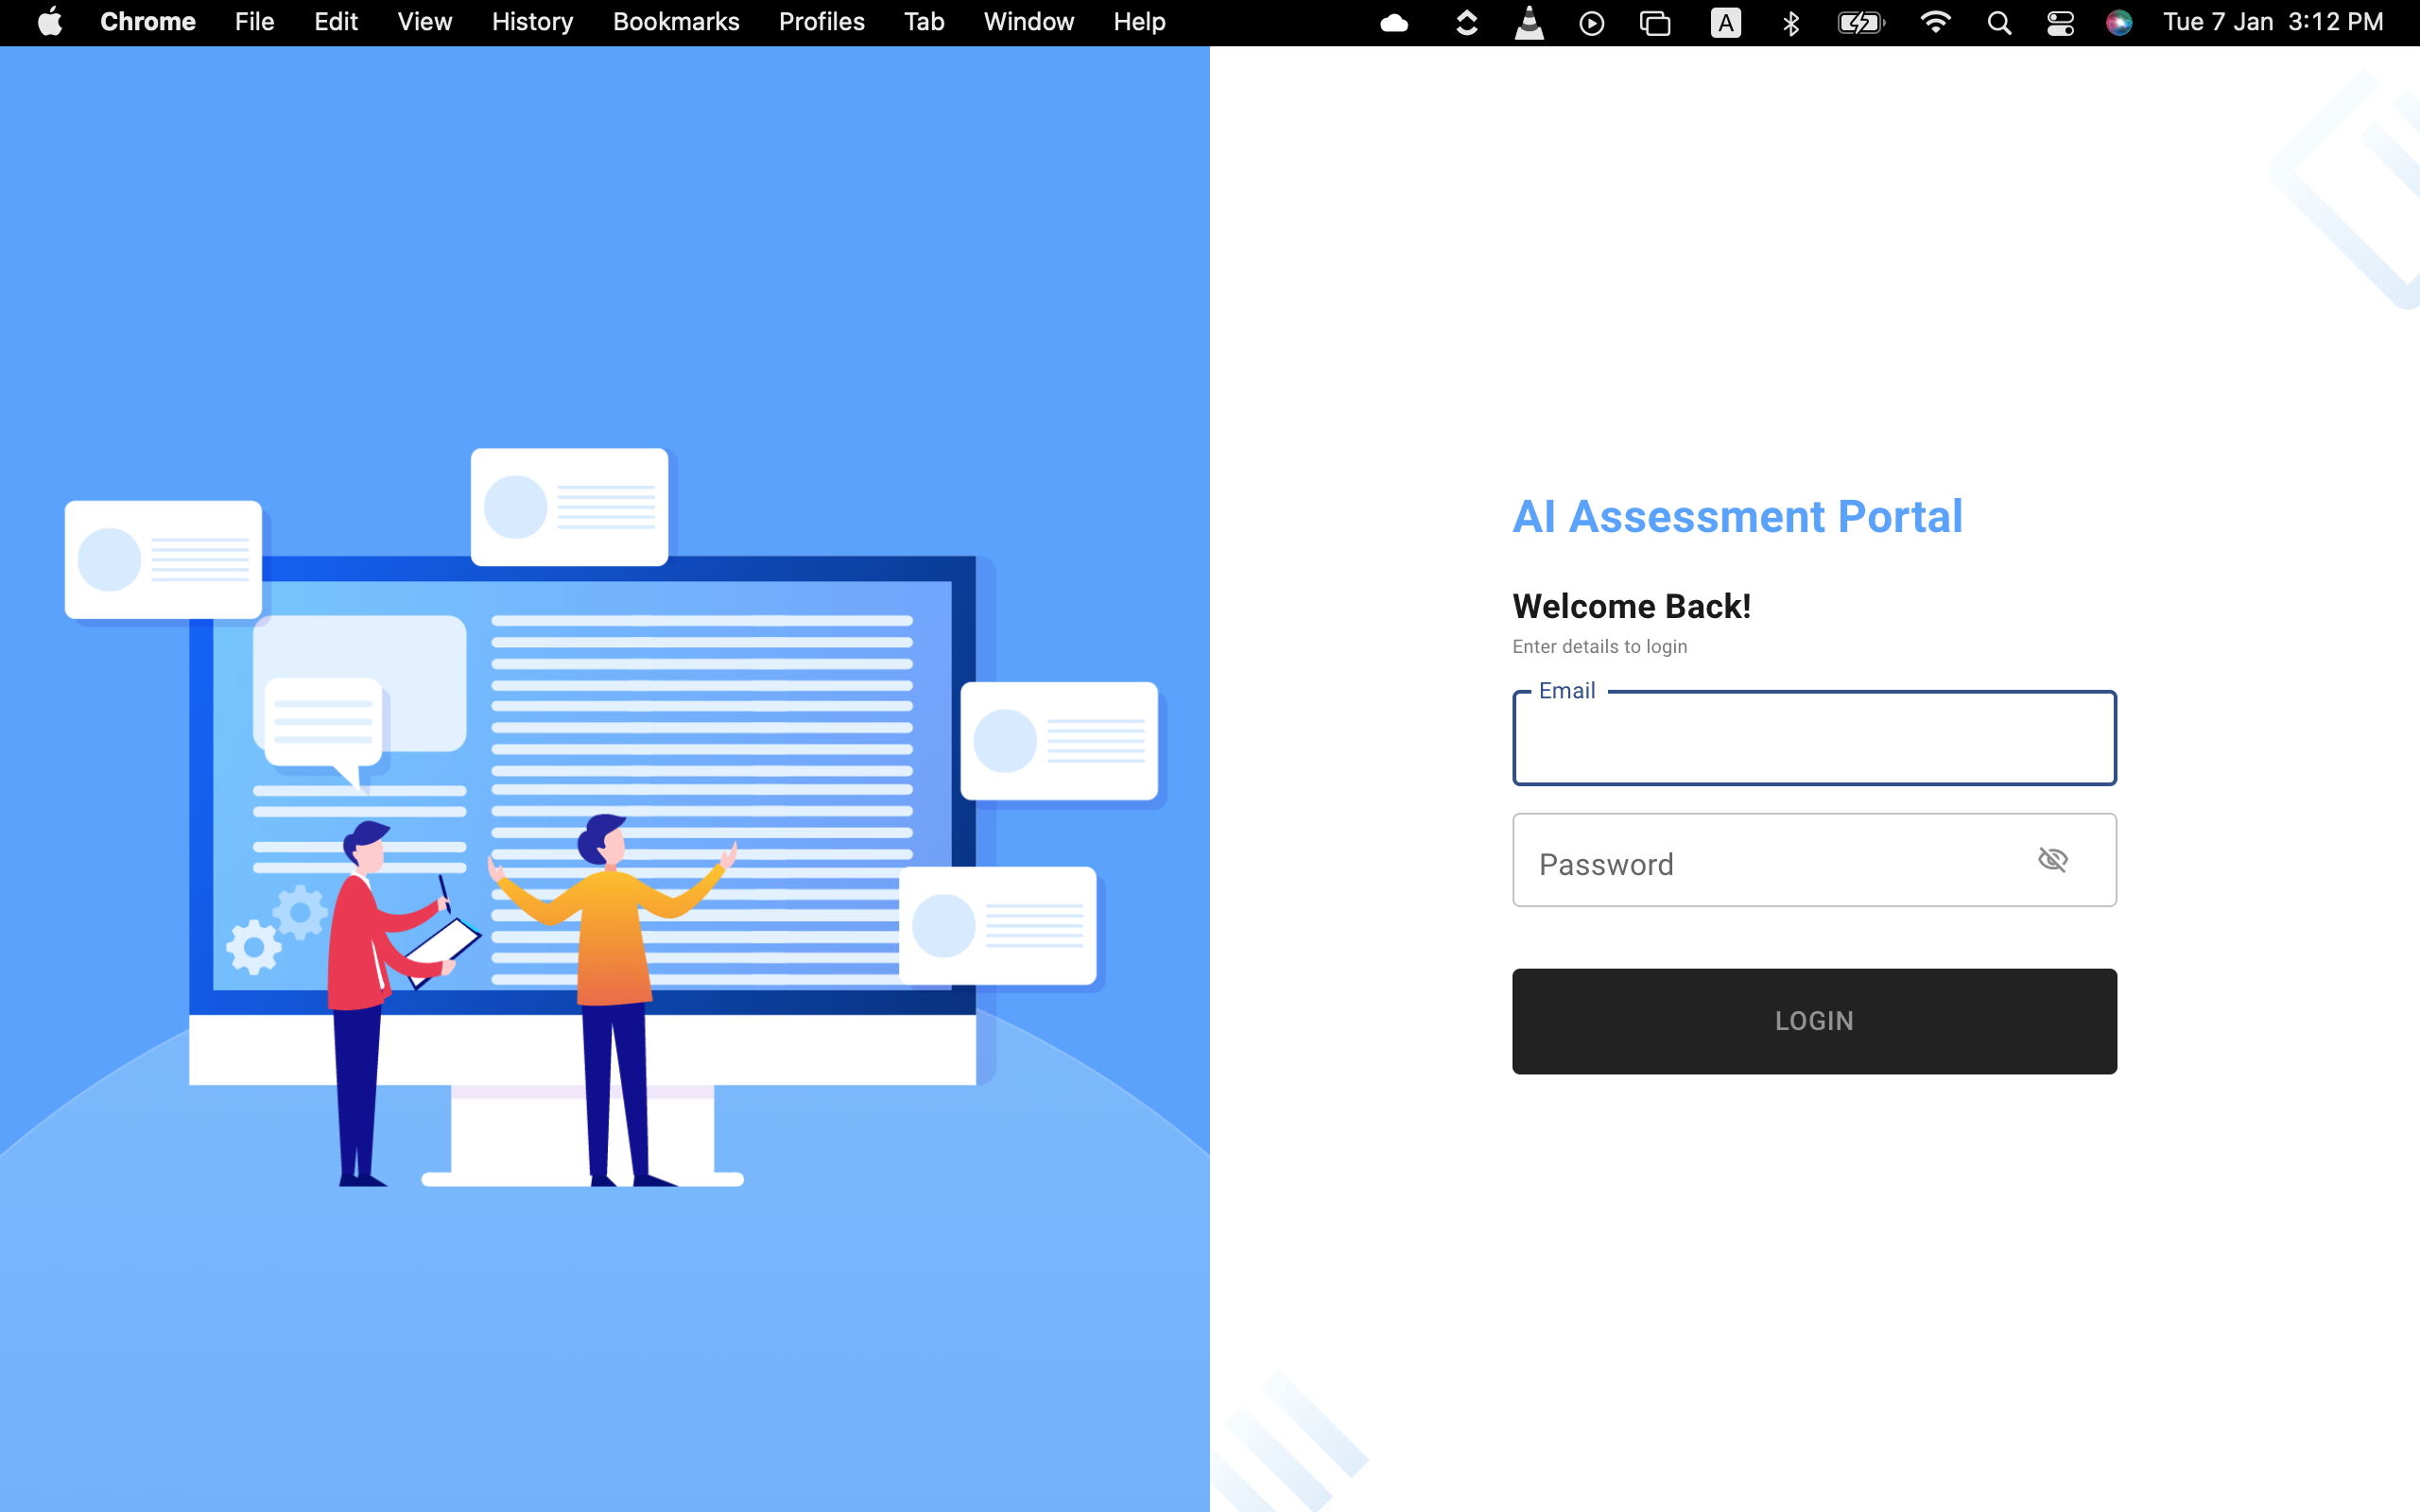This screenshot has height=1512, width=2420.
Task: Click the AI Assessment Portal heading
Action: coord(1737,517)
